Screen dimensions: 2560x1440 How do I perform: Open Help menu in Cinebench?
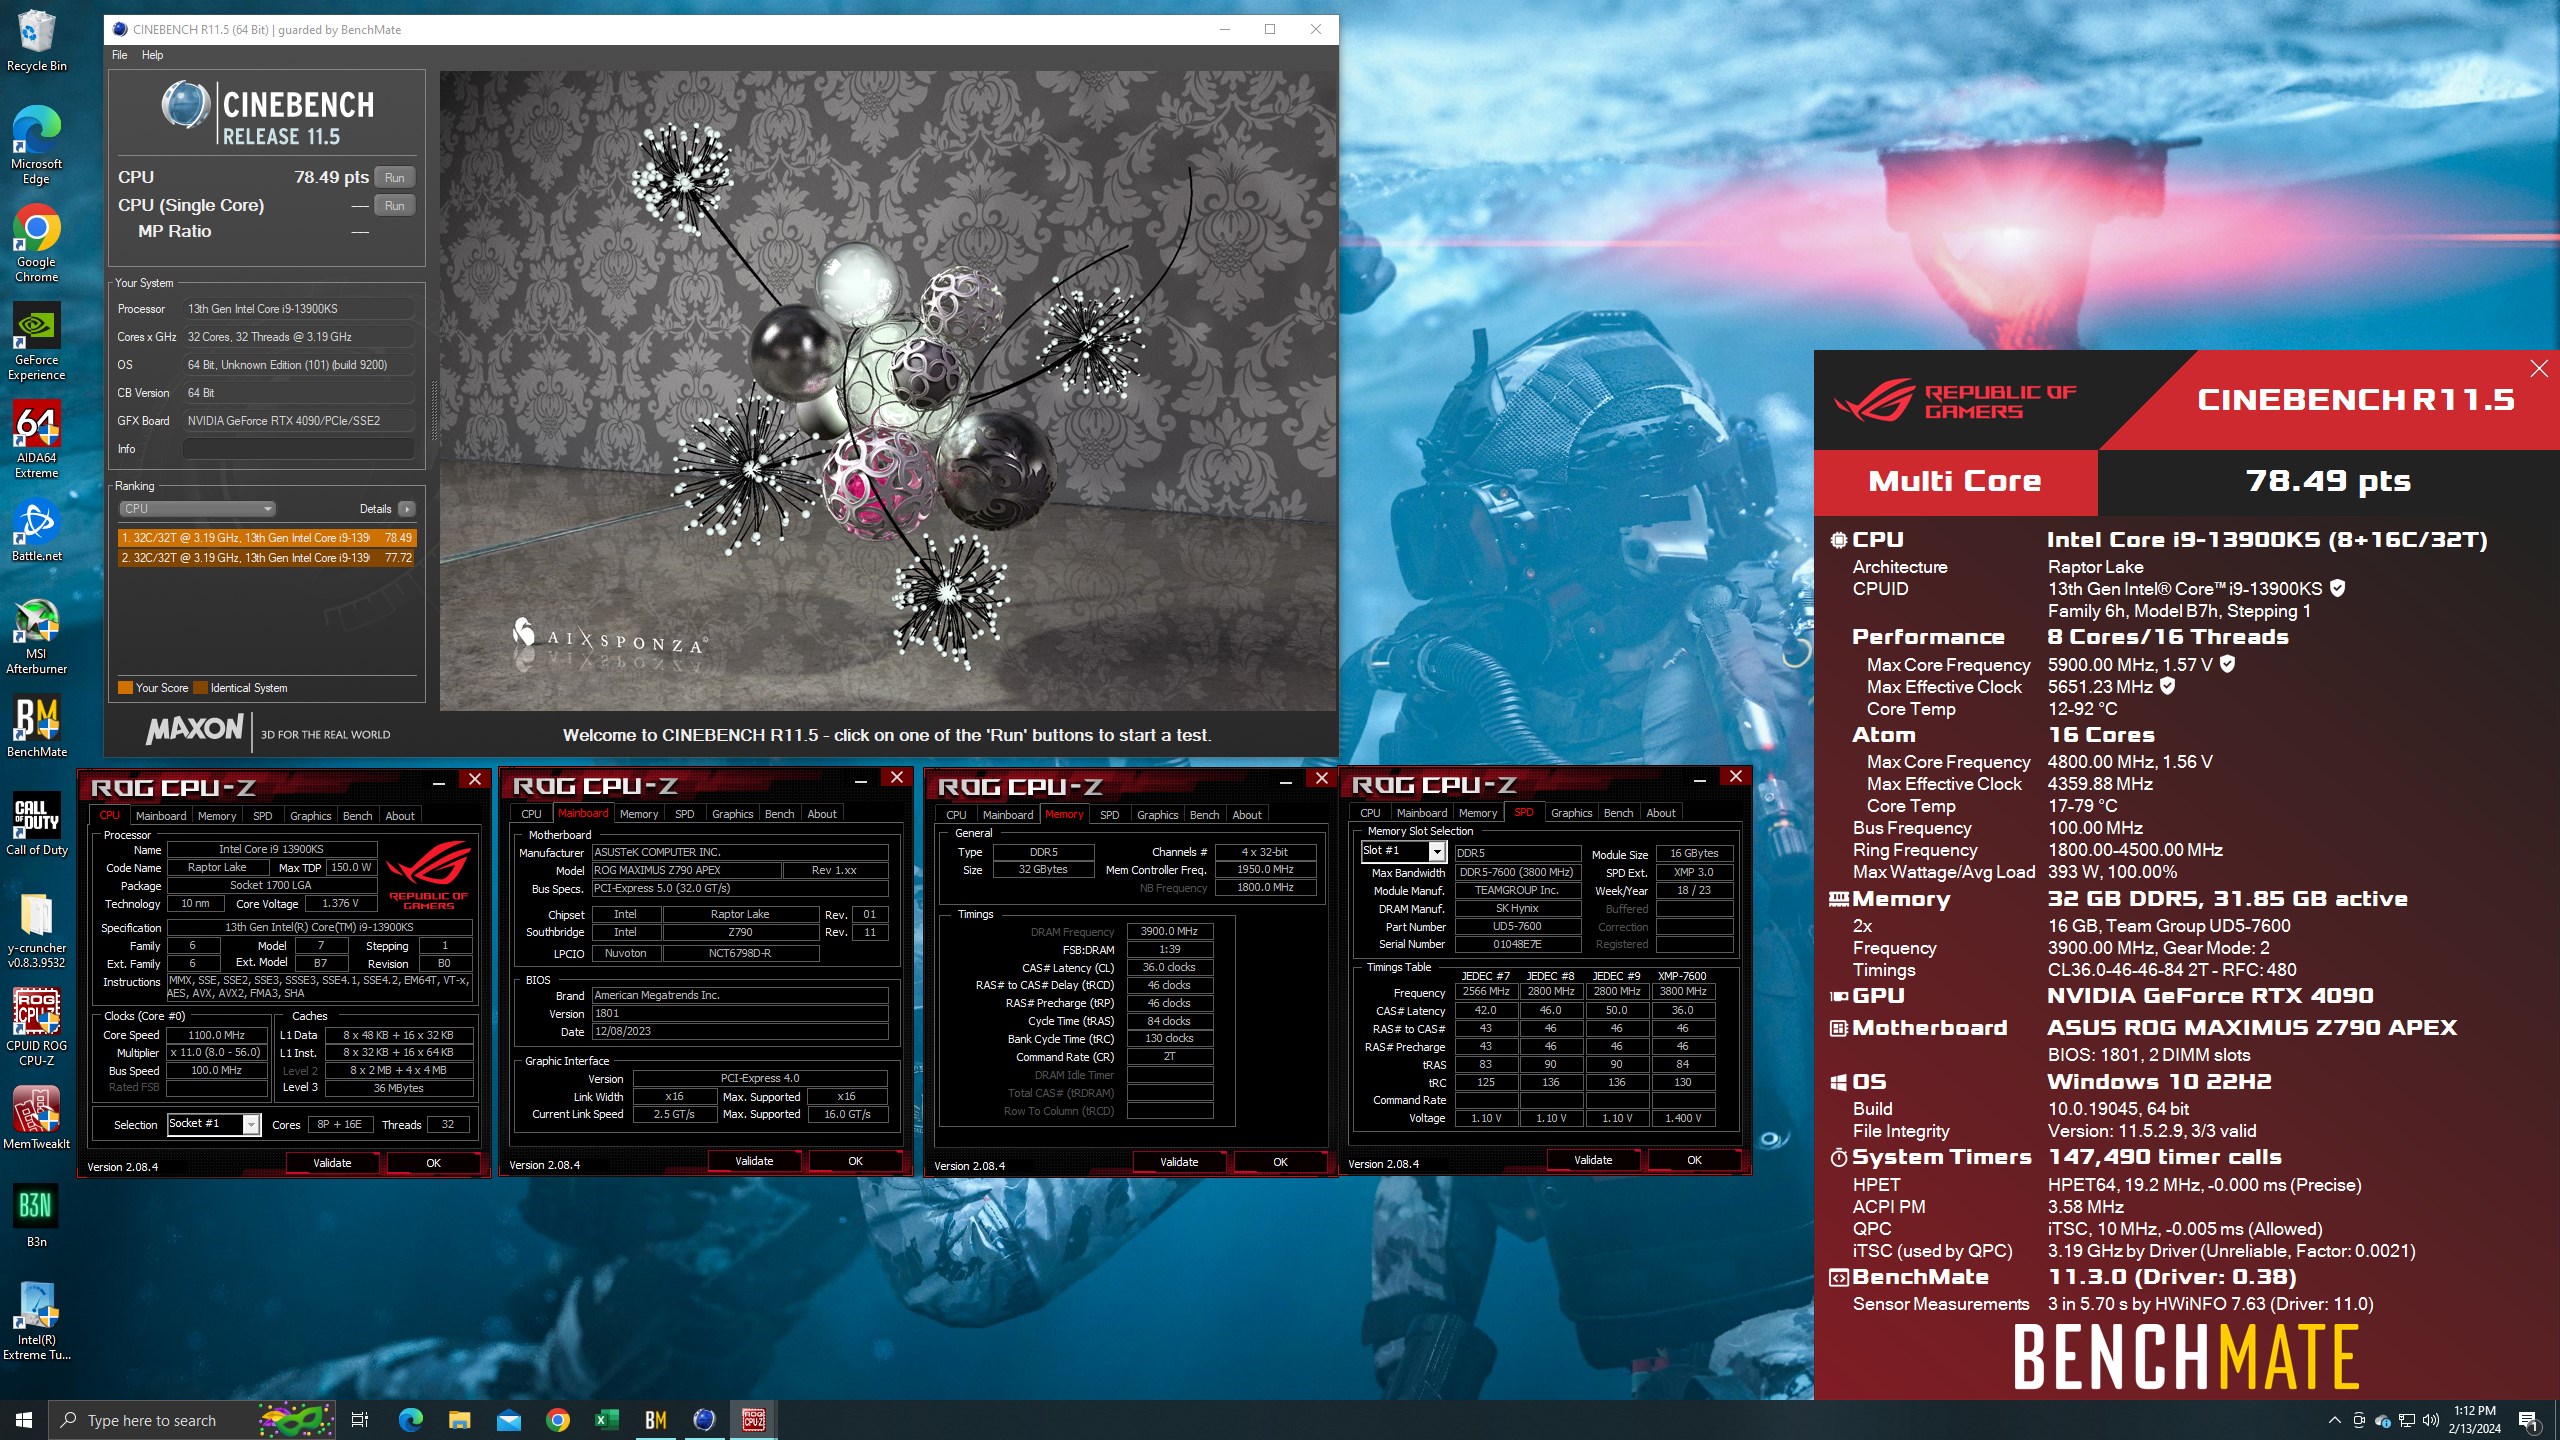tap(152, 55)
